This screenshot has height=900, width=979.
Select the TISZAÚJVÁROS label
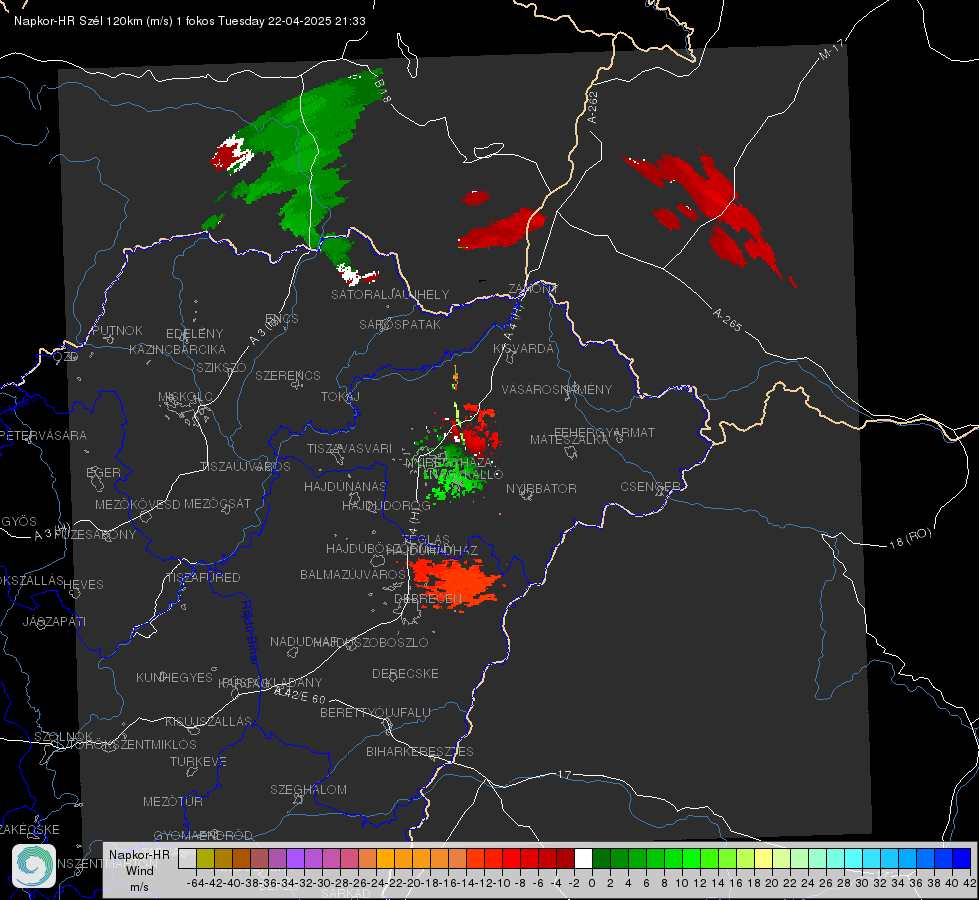pyautogui.click(x=245, y=467)
